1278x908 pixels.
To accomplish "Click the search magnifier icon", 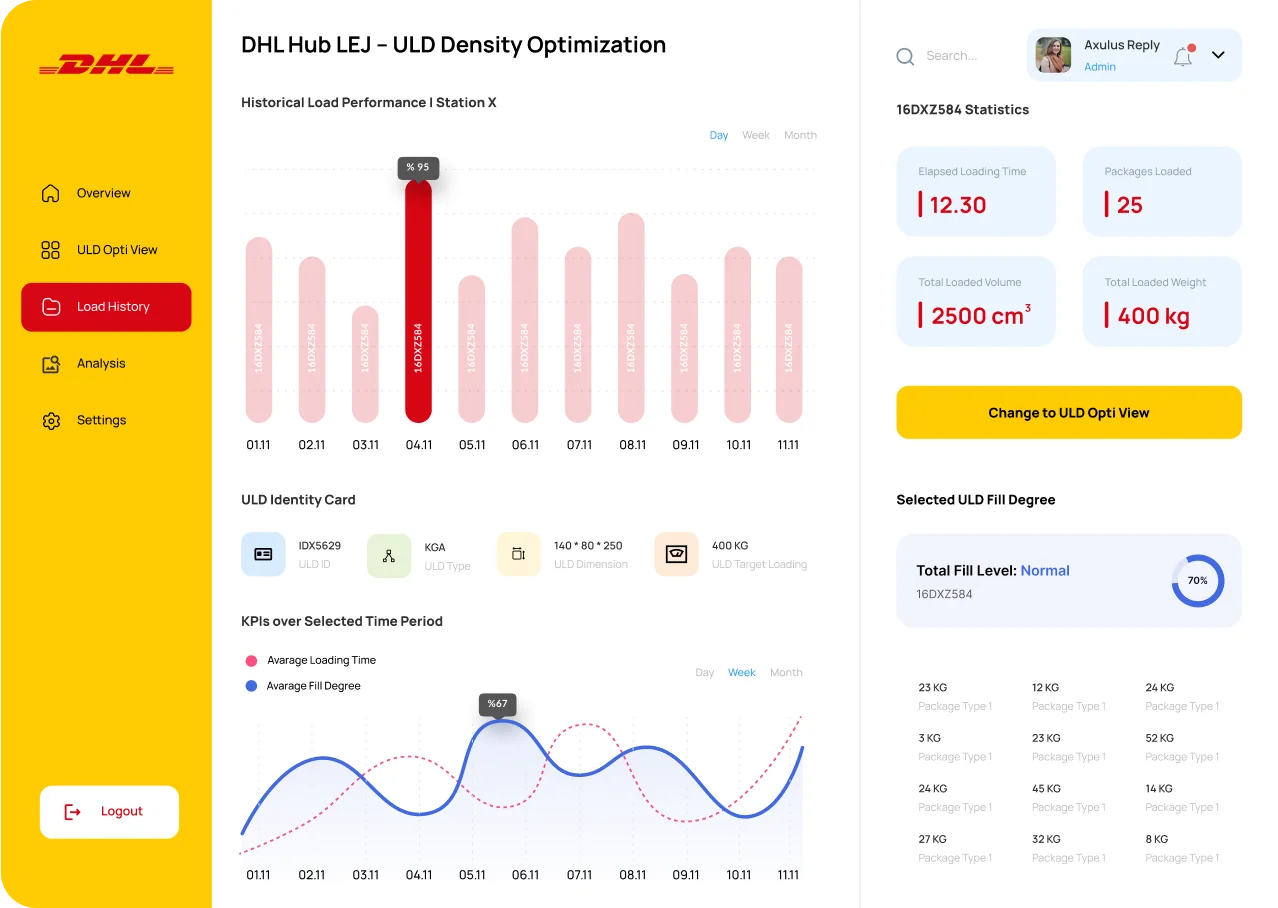I will point(905,57).
